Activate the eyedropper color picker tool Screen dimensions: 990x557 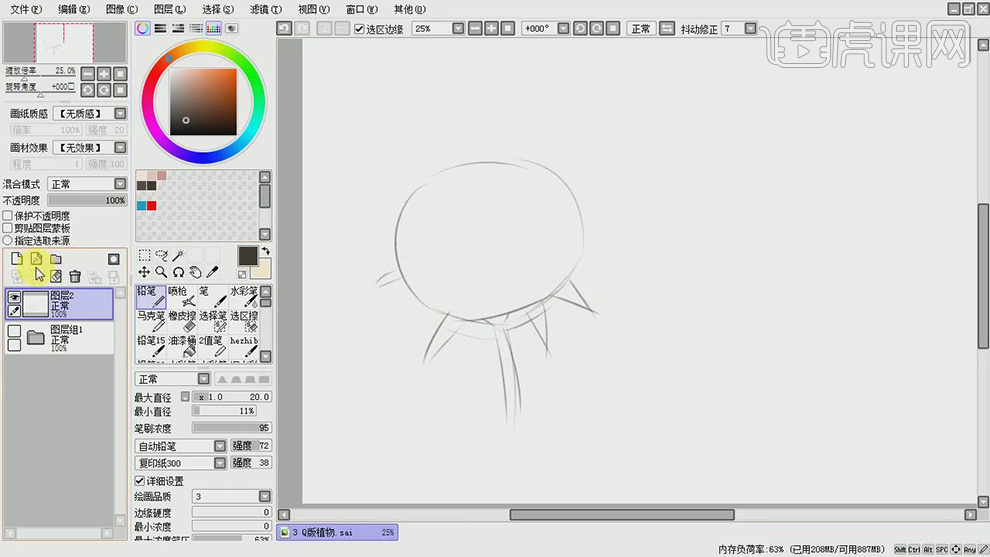click(x=213, y=272)
